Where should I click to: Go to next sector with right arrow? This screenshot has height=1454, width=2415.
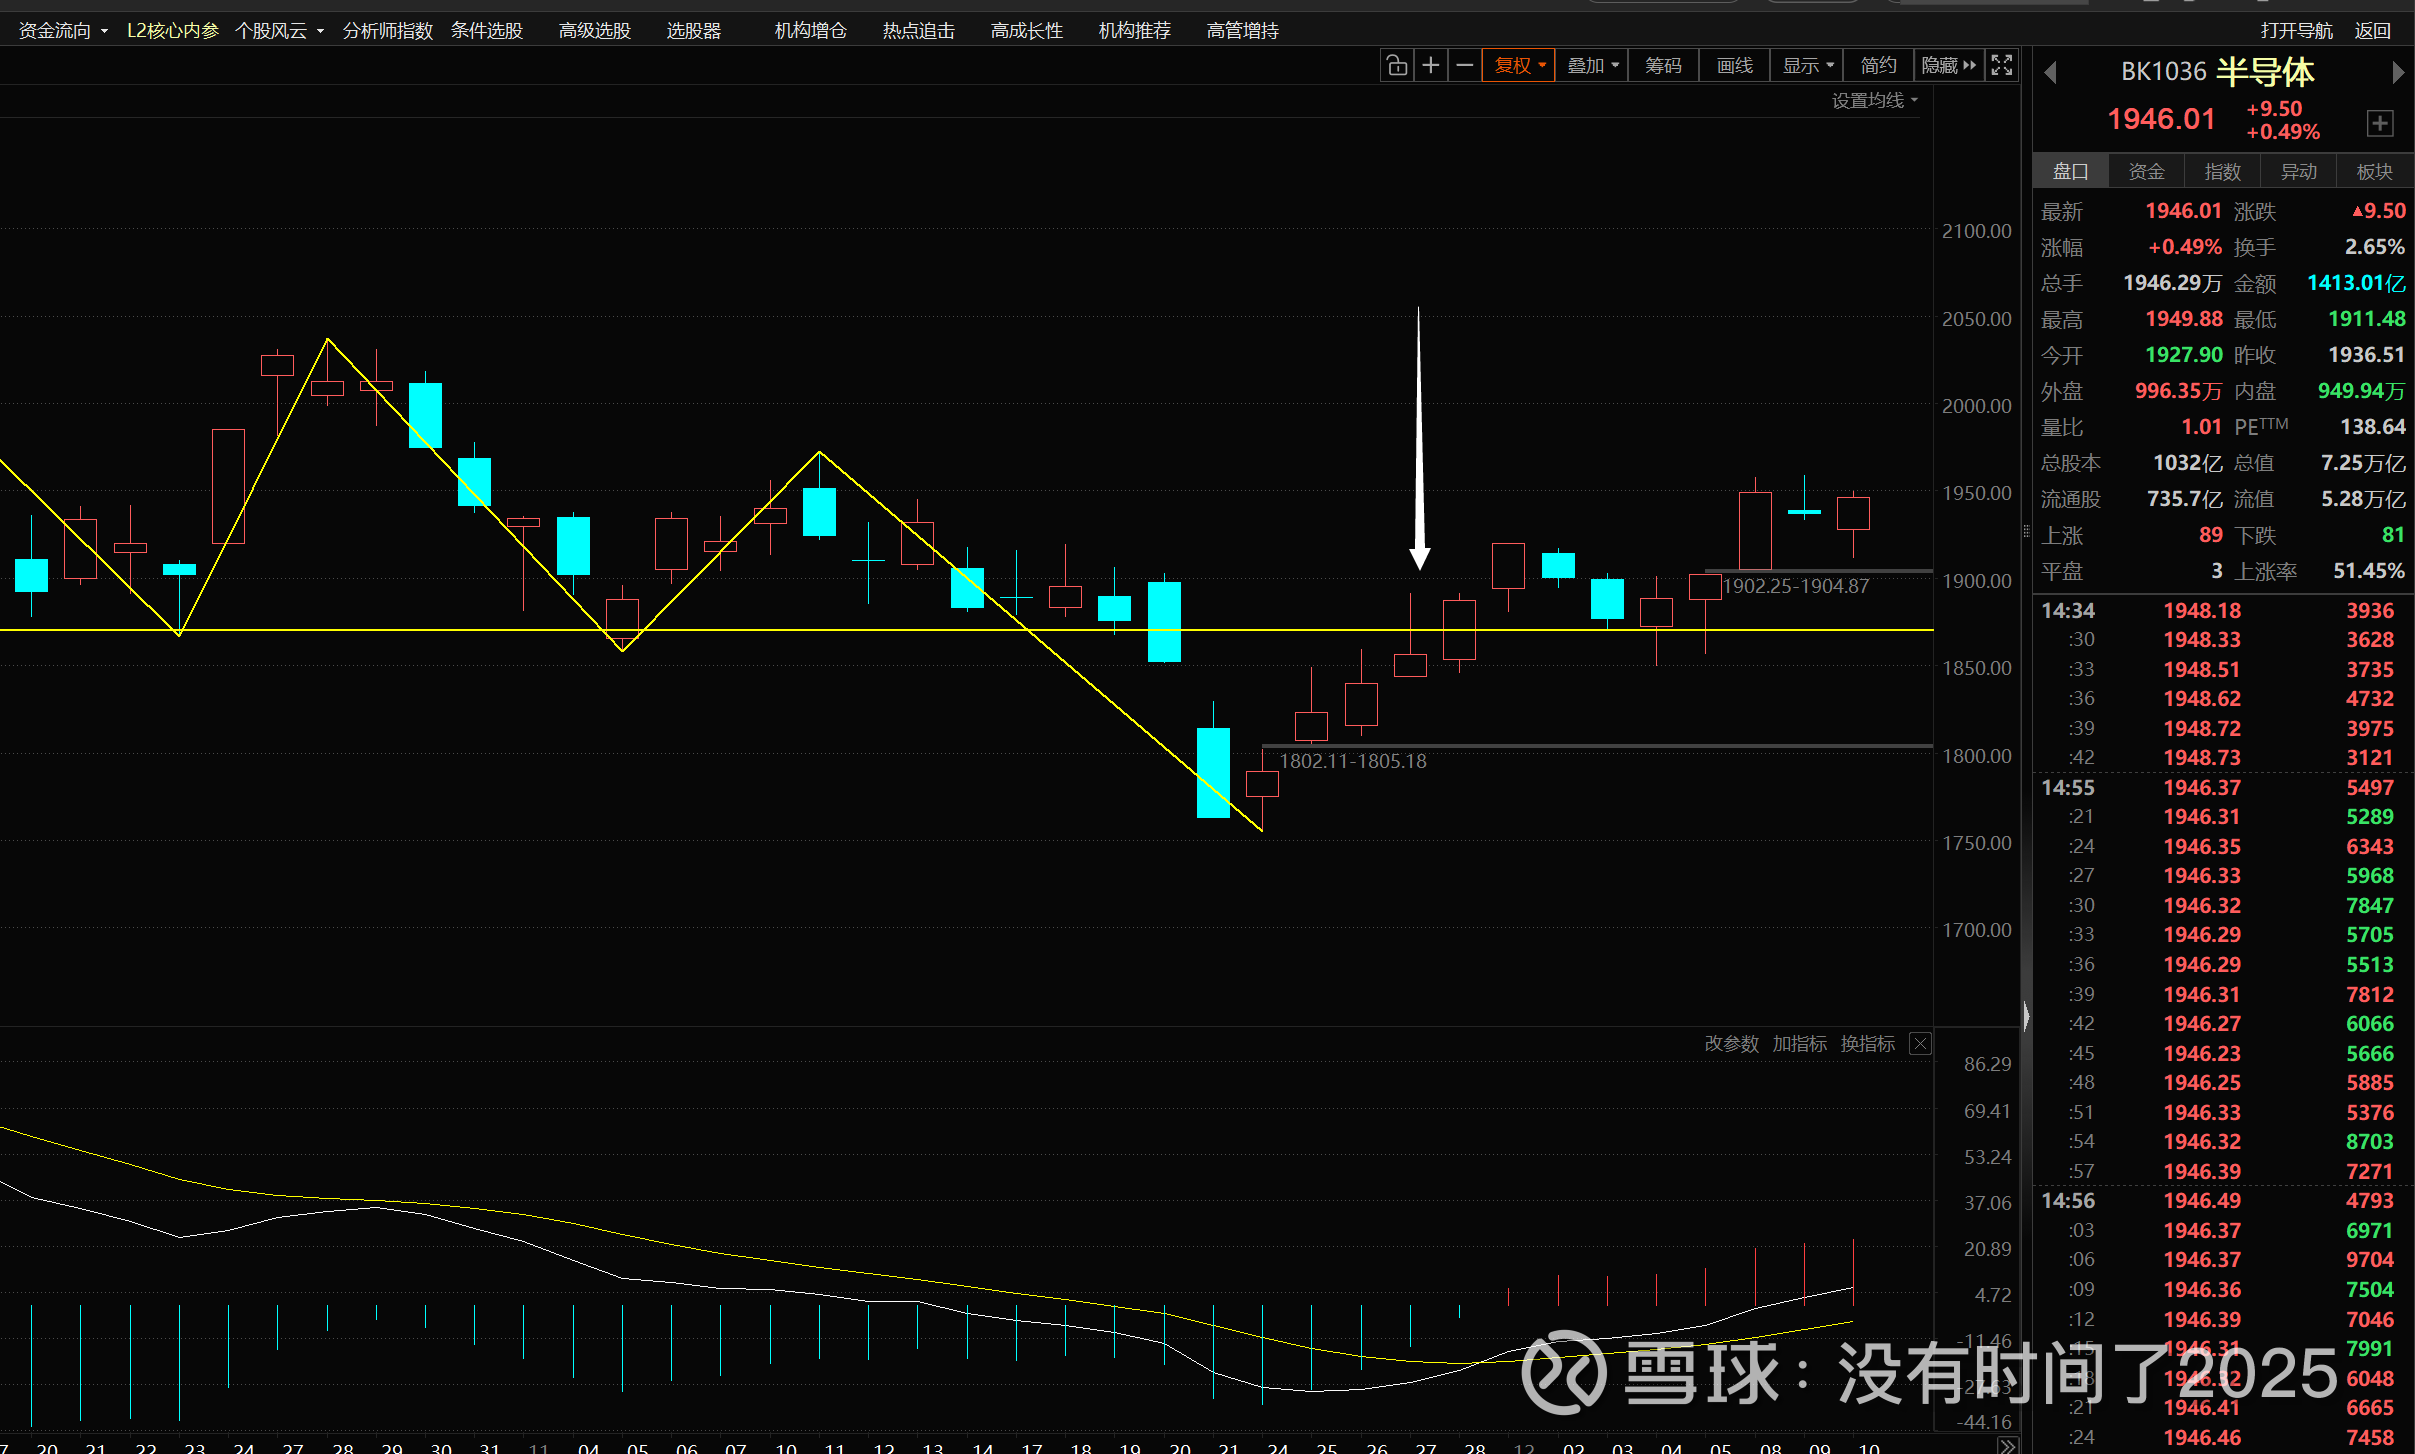pos(2397,73)
